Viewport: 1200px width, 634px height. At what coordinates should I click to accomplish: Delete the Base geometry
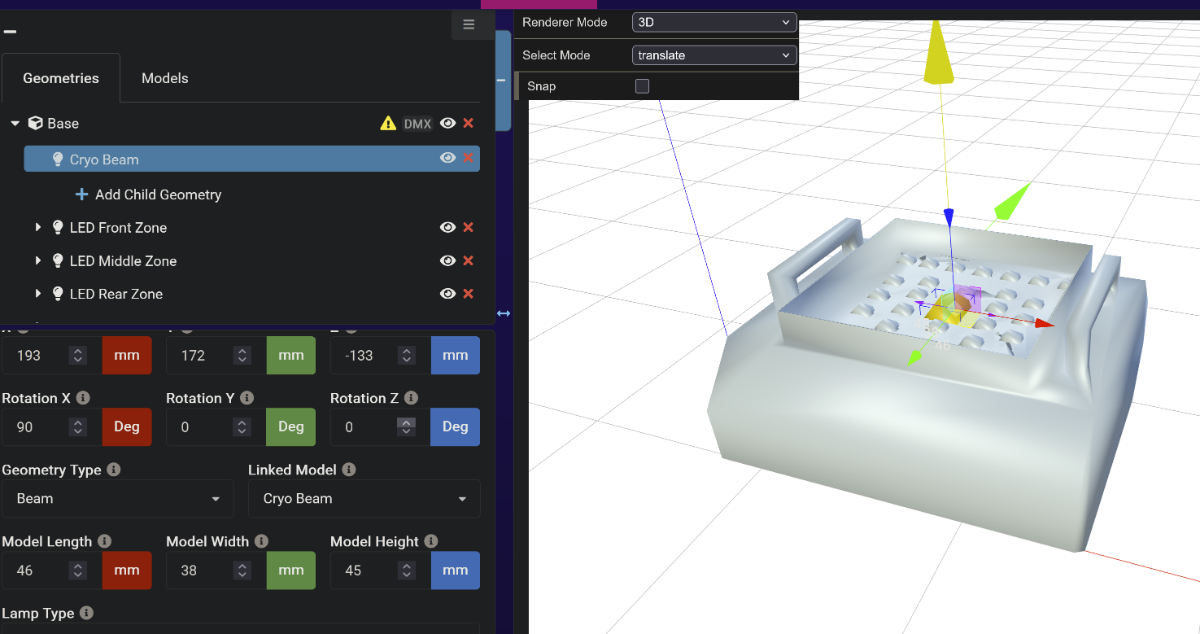pyautogui.click(x=468, y=123)
